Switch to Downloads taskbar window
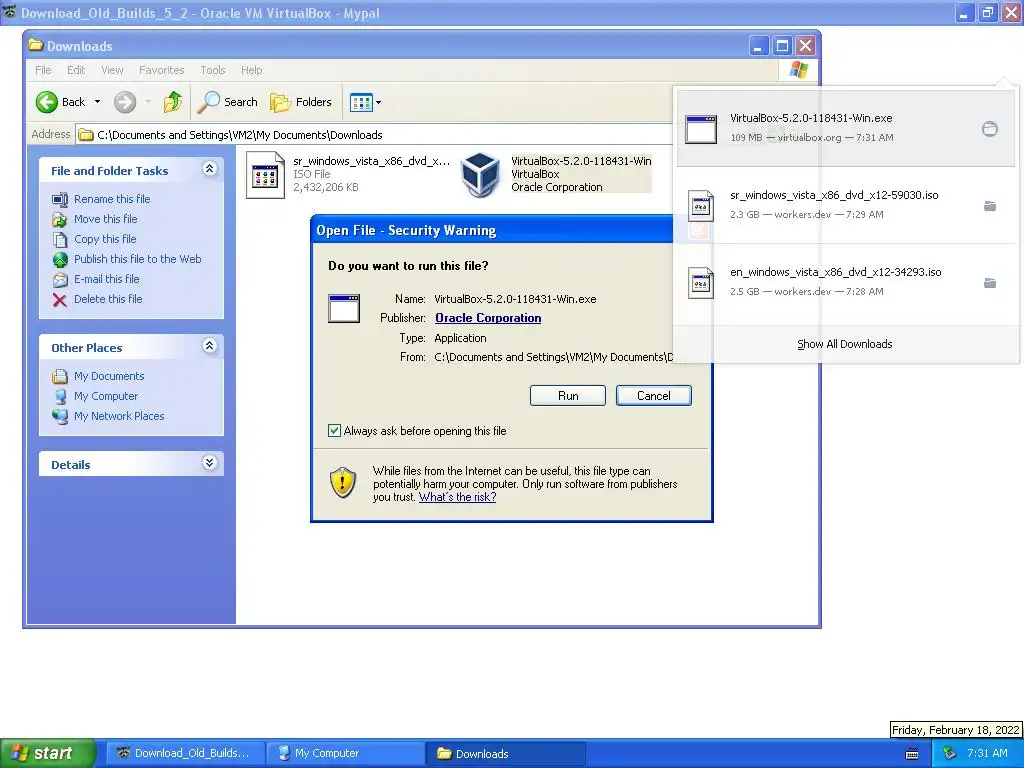This screenshot has height=768, width=1024. (x=506, y=753)
